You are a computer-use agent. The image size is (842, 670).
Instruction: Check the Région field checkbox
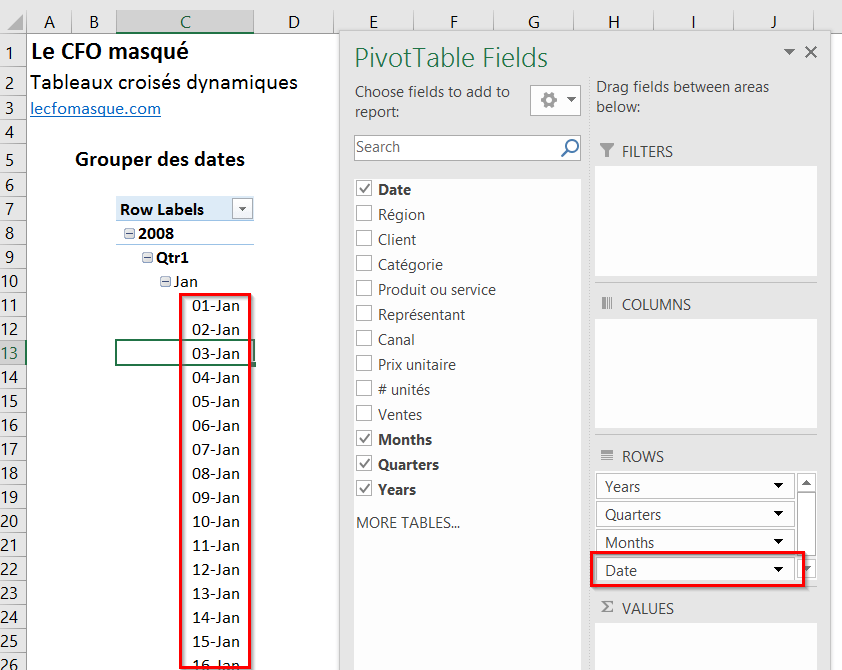[364, 214]
